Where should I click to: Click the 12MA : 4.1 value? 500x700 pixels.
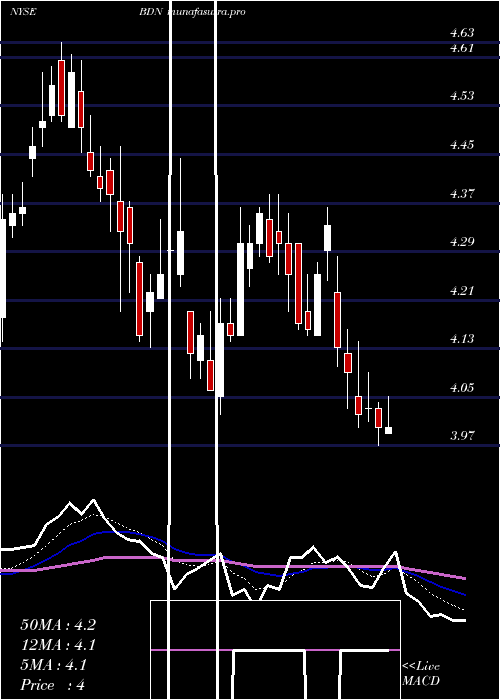[x=58, y=645]
